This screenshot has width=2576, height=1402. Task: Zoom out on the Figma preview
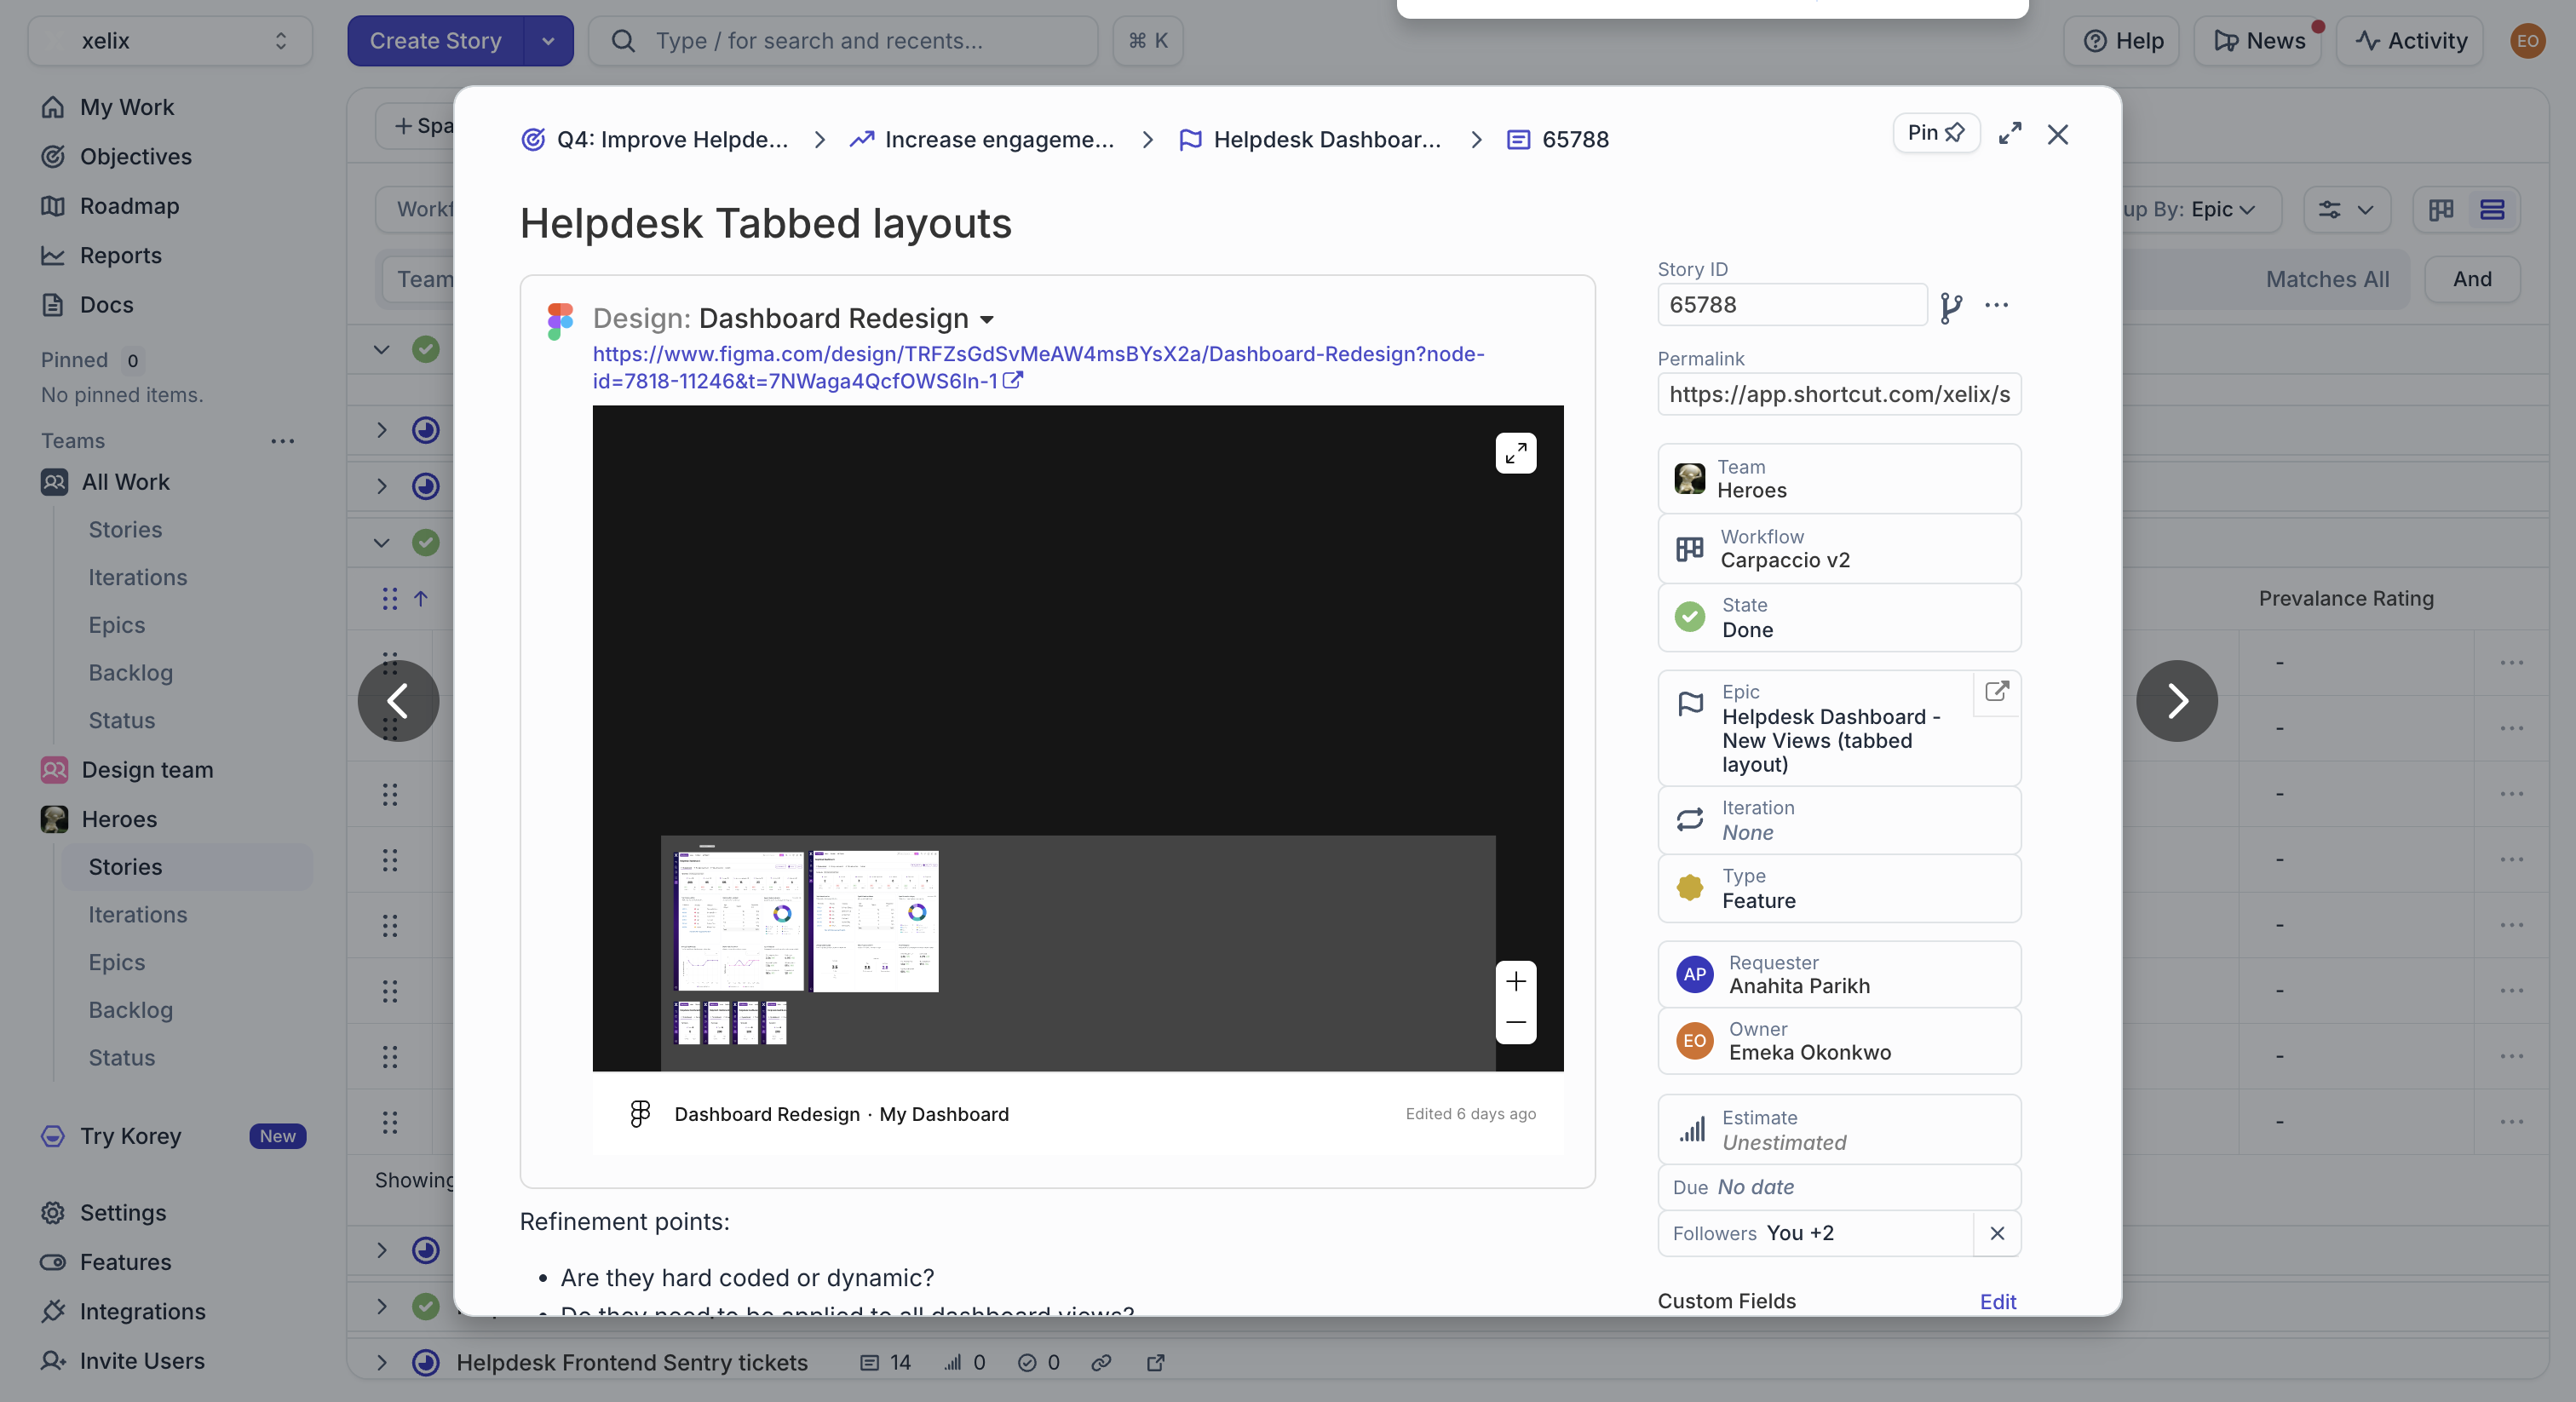pos(1515,1023)
